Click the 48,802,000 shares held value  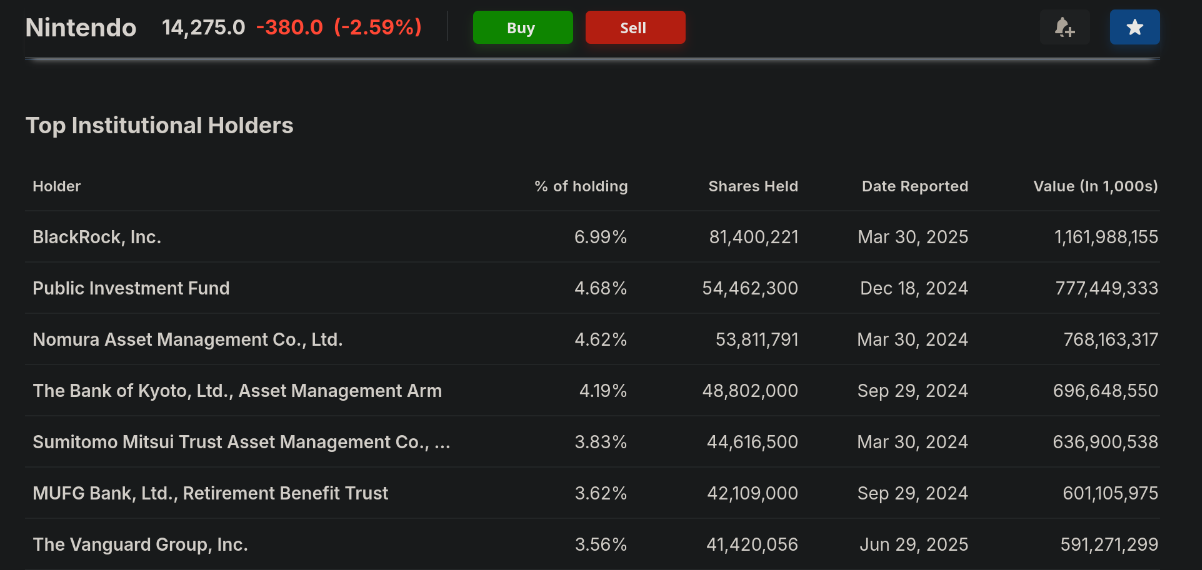(750, 391)
